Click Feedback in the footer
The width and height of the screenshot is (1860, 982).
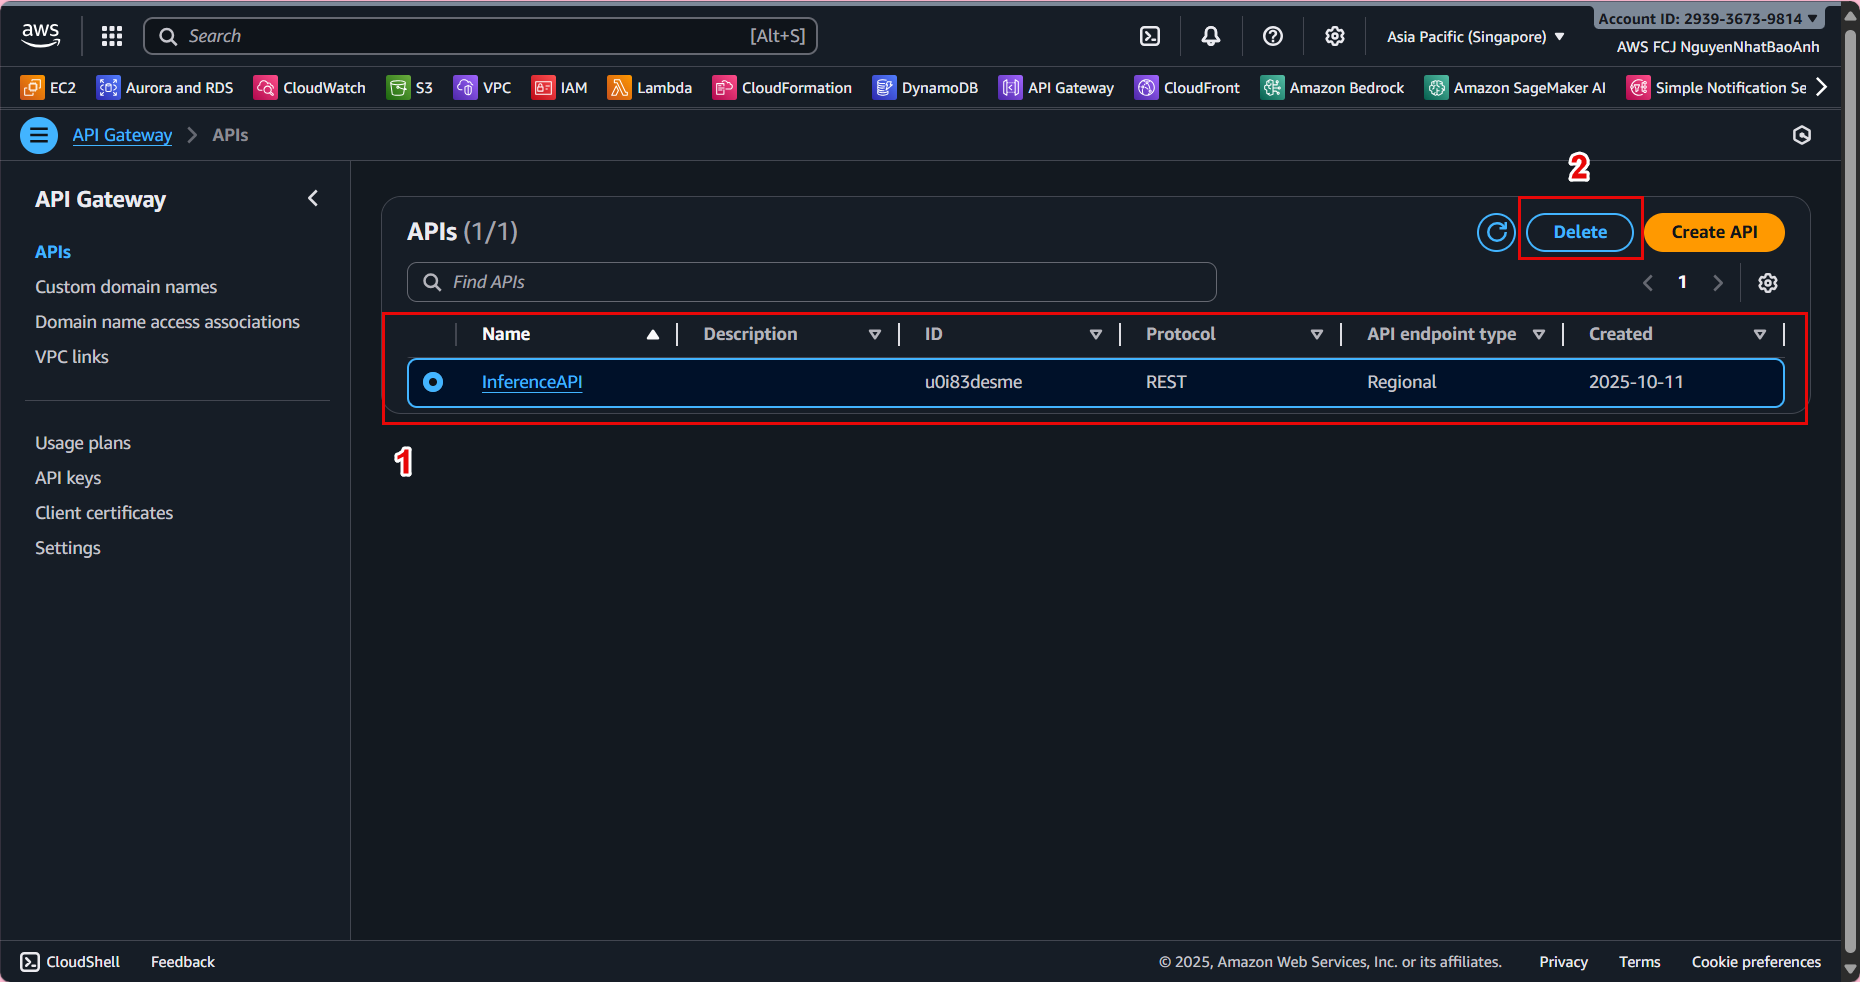(183, 962)
